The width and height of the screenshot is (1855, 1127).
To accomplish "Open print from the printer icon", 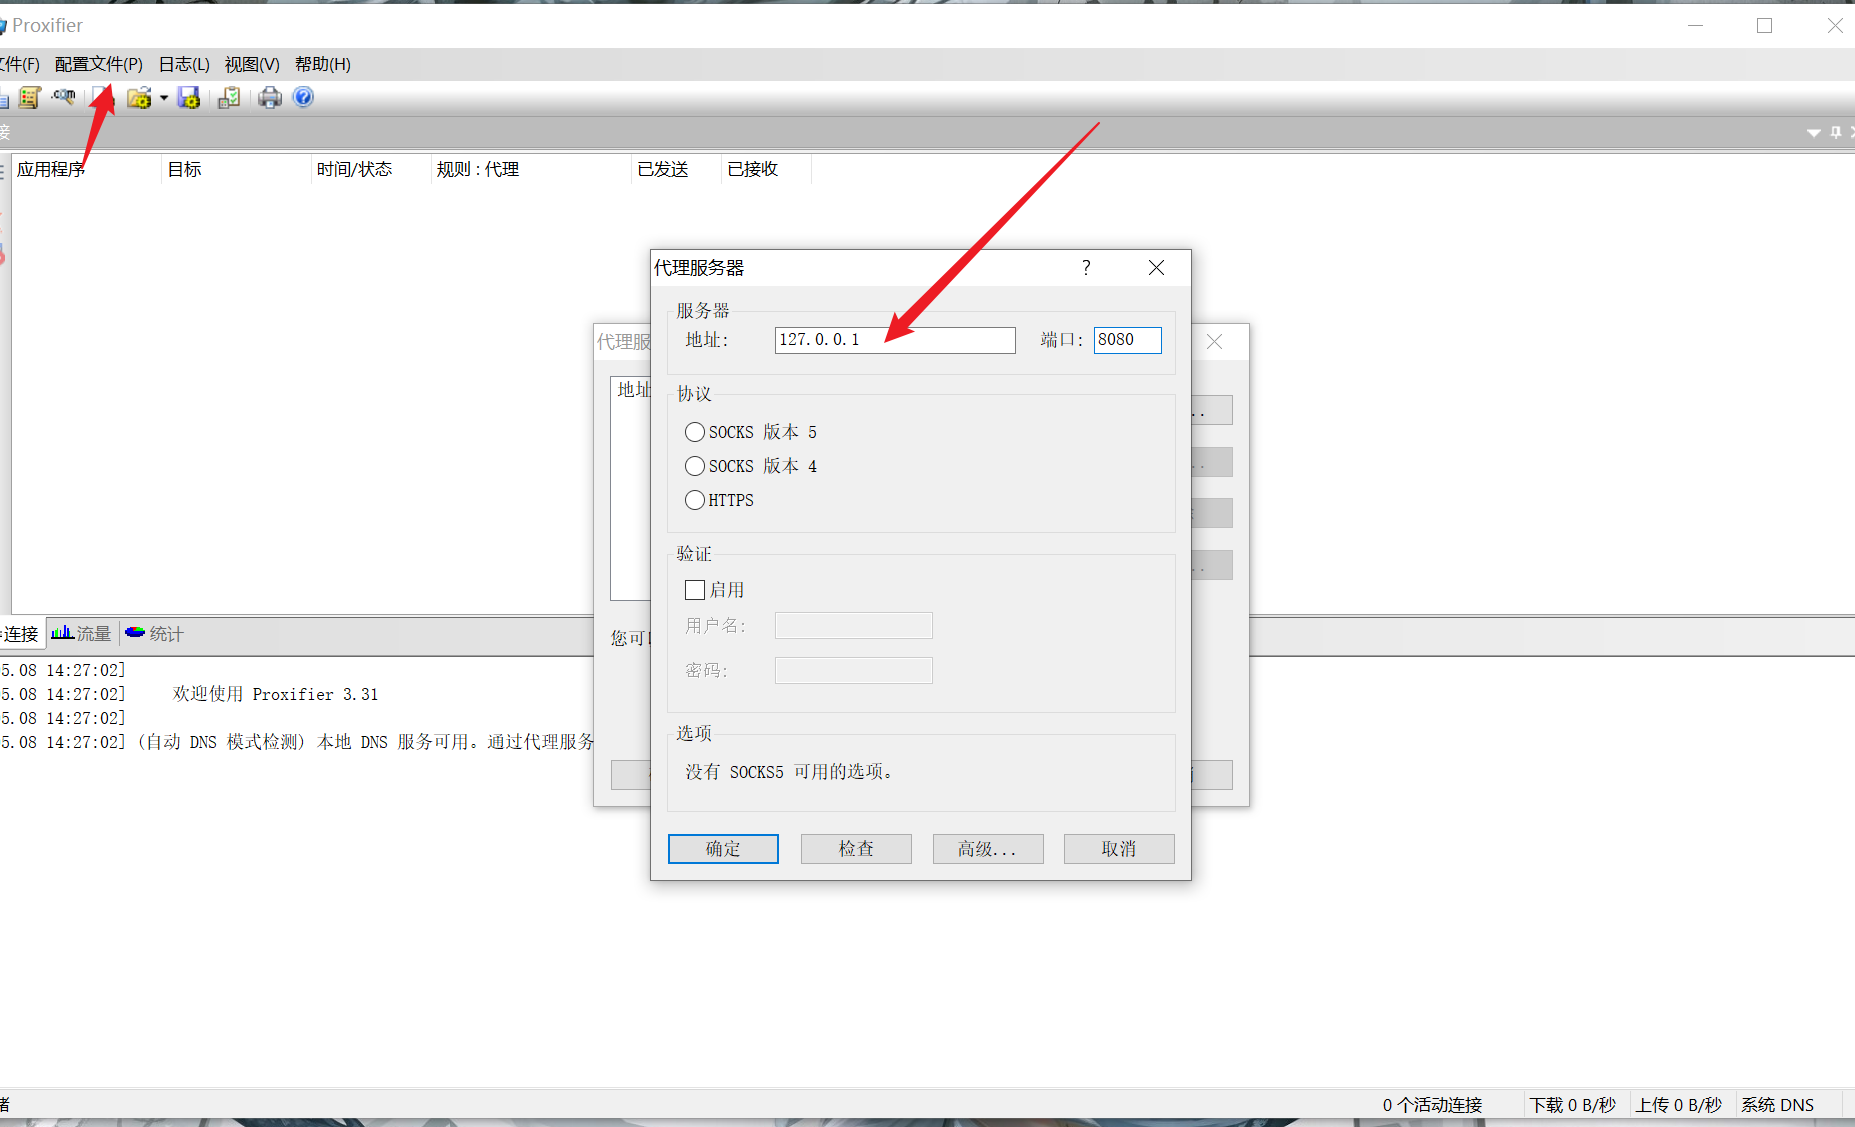I will click(270, 97).
